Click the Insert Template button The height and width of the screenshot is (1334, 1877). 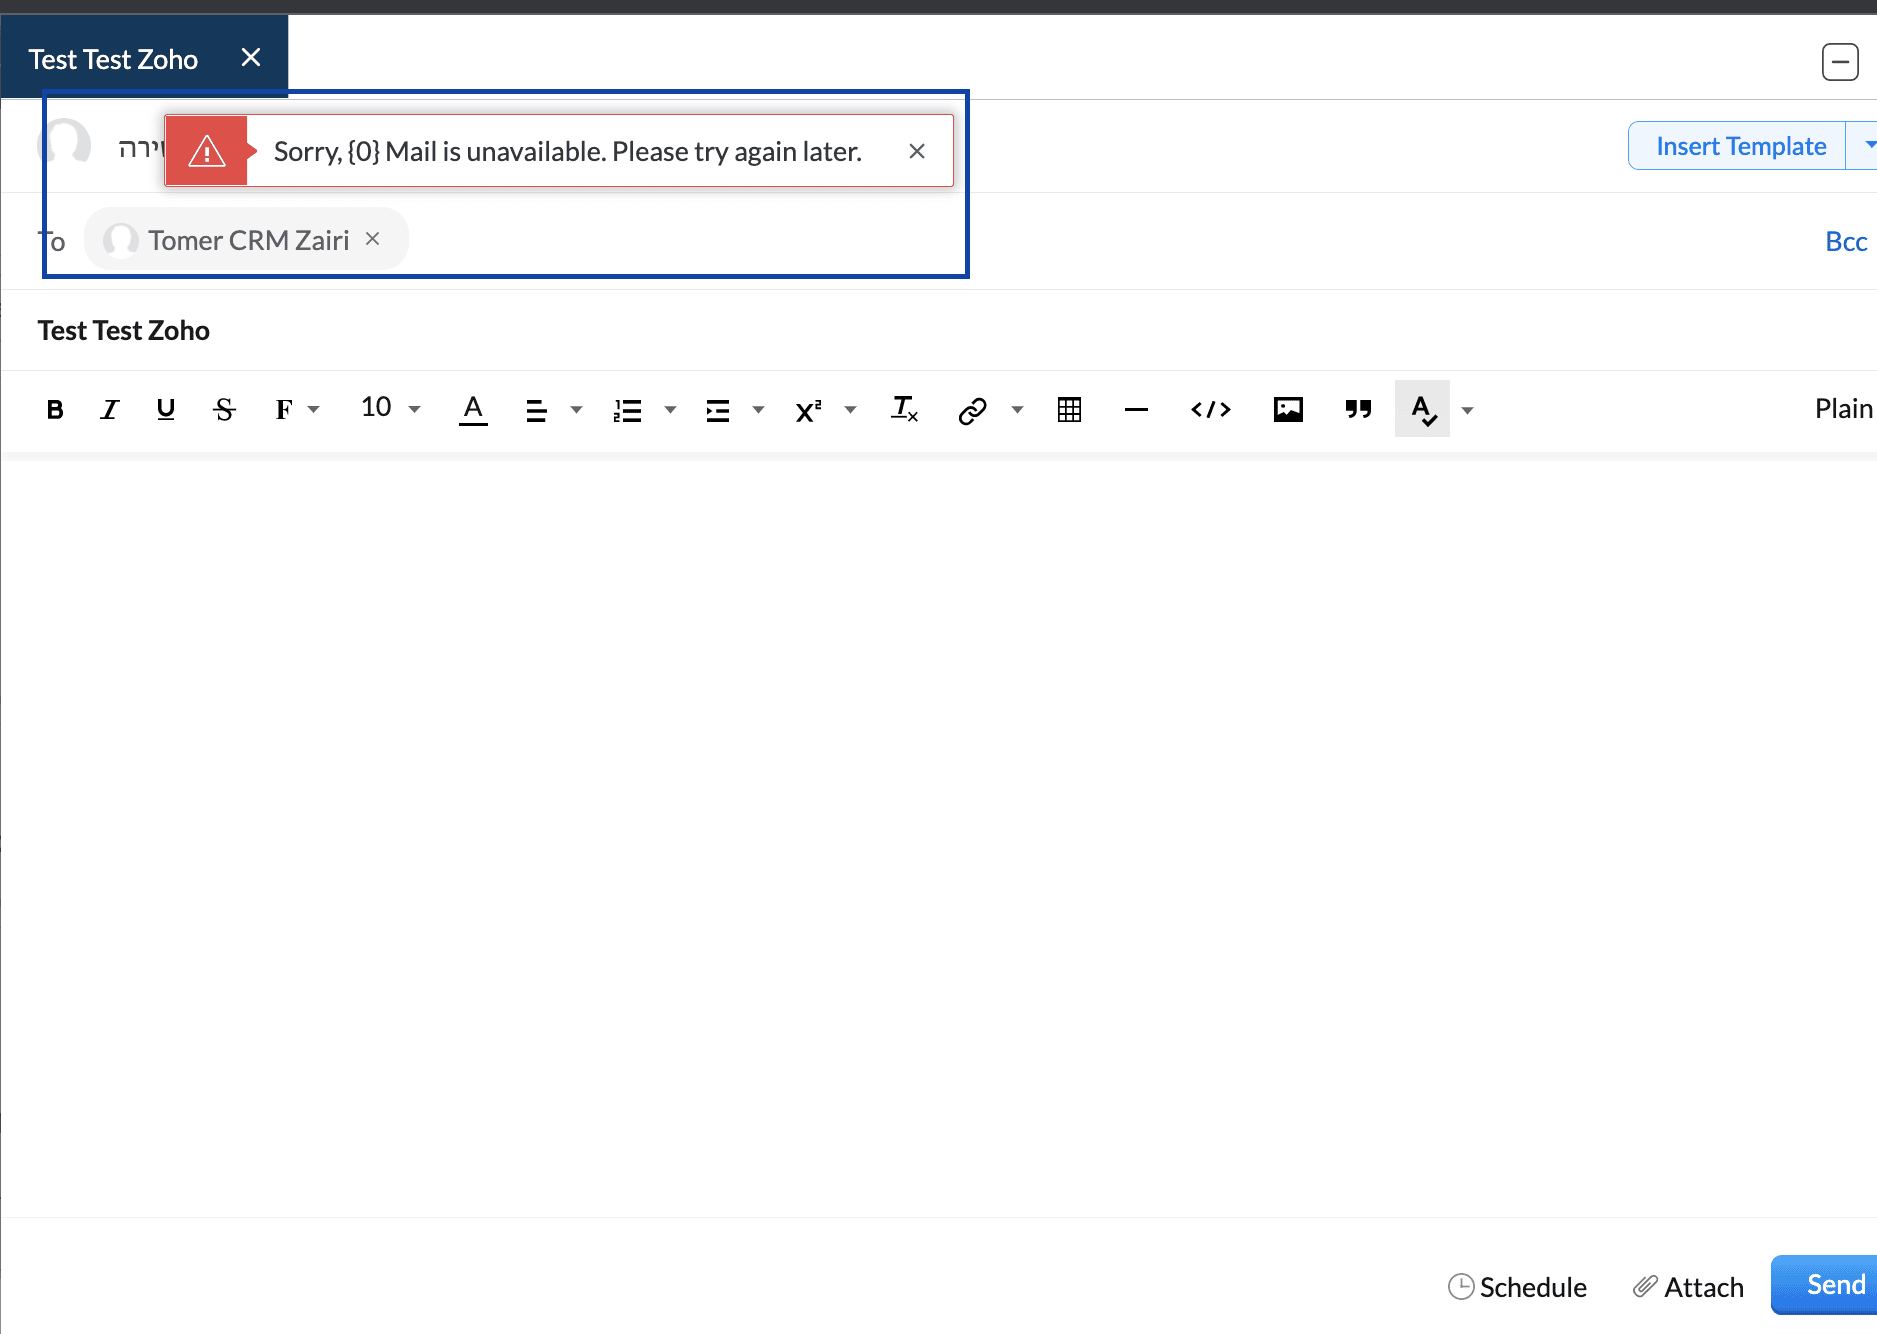click(x=1740, y=146)
